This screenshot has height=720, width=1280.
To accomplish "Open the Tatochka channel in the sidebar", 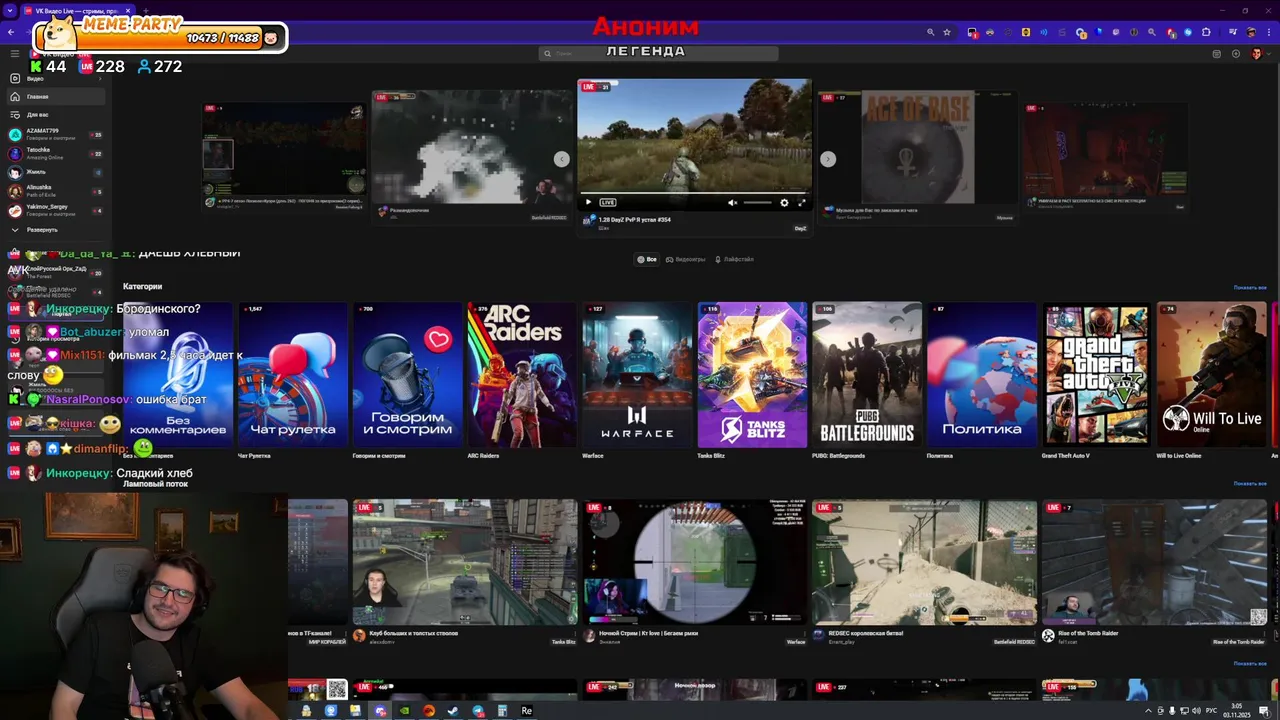I will [55, 153].
